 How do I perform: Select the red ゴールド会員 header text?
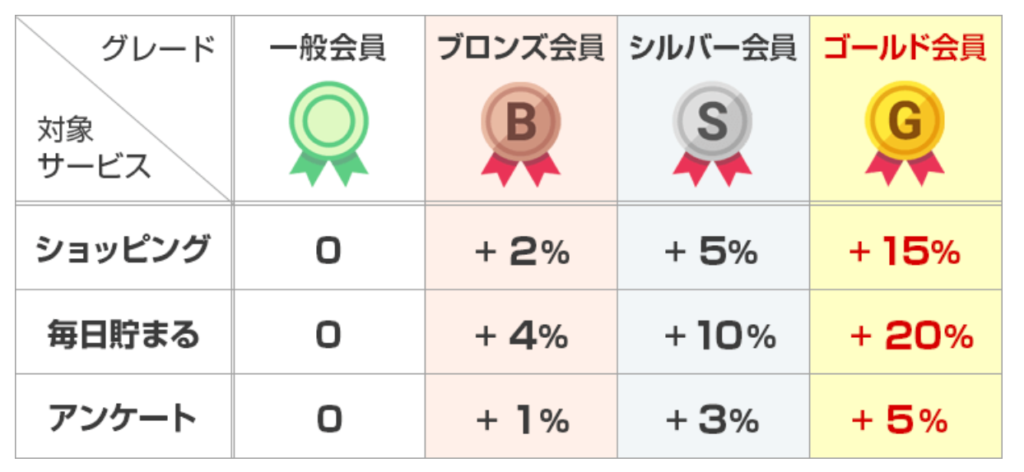coord(905,50)
